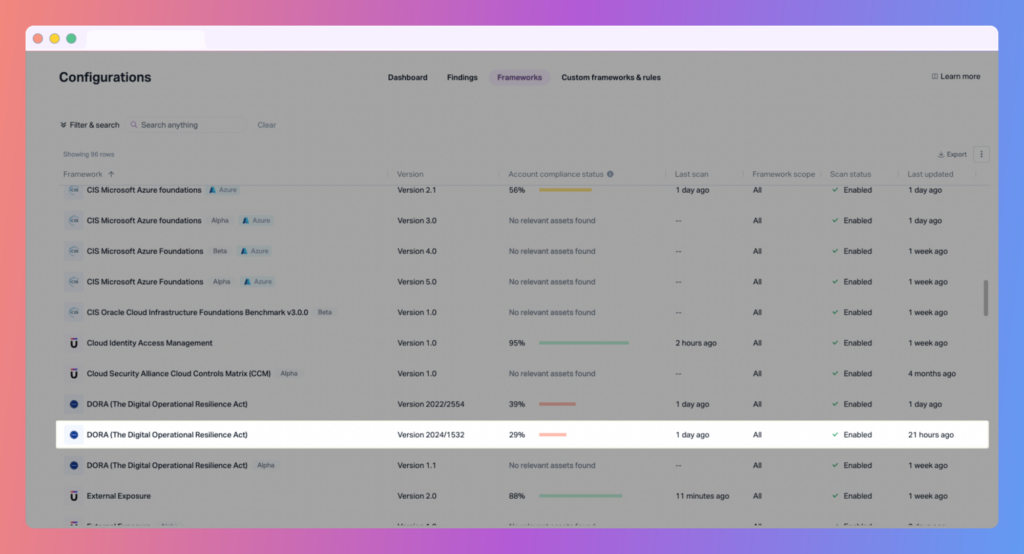This screenshot has height=554, width=1024.
Task: Click the table's vertical scrollbar
Action: [x=985, y=298]
